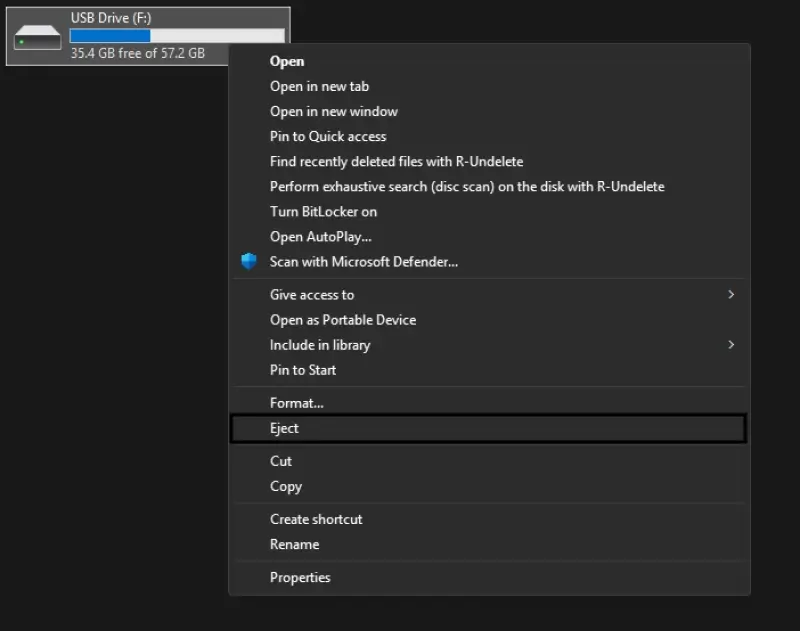Pin the drive to Quick access

click(489, 136)
